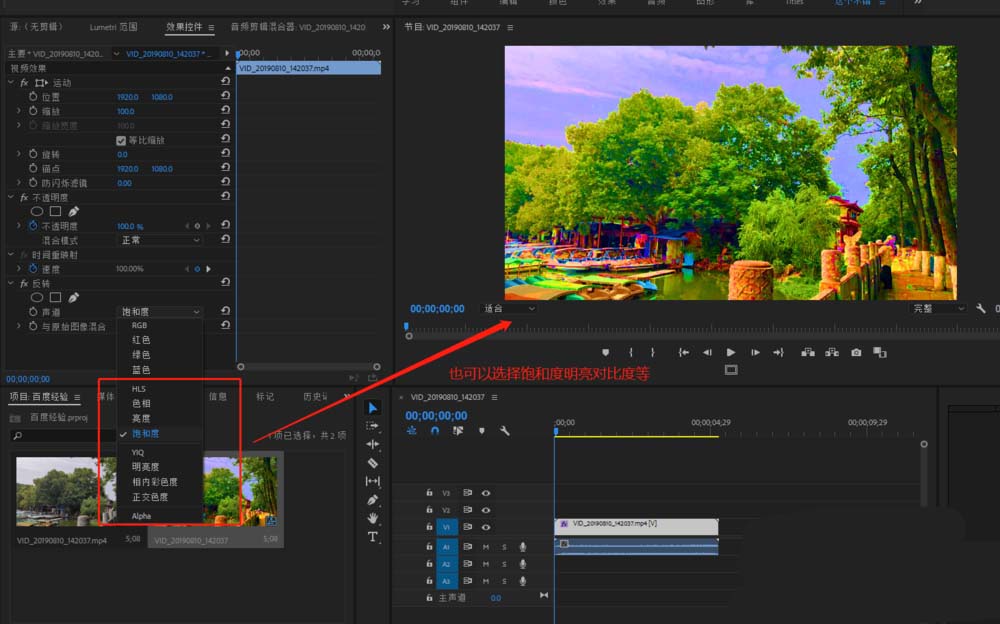Image resolution: width=1000 pixels, height=624 pixels.
Task: Choose 亮度 from the channel list
Action: (141, 418)
